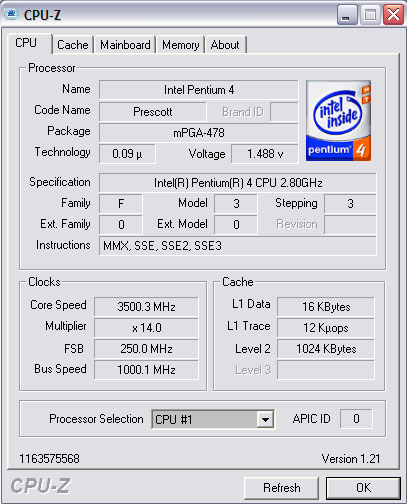407x504 pixels.
Task: Close the CPU-Z window
Action: tap(393, 15)
